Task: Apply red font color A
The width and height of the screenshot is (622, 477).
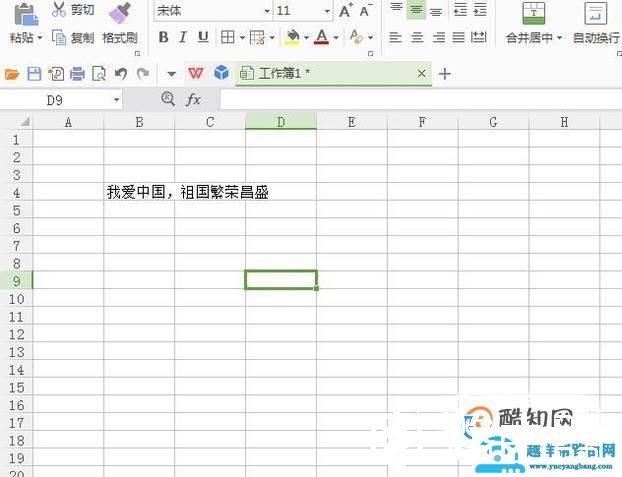Action: point(321,37)
